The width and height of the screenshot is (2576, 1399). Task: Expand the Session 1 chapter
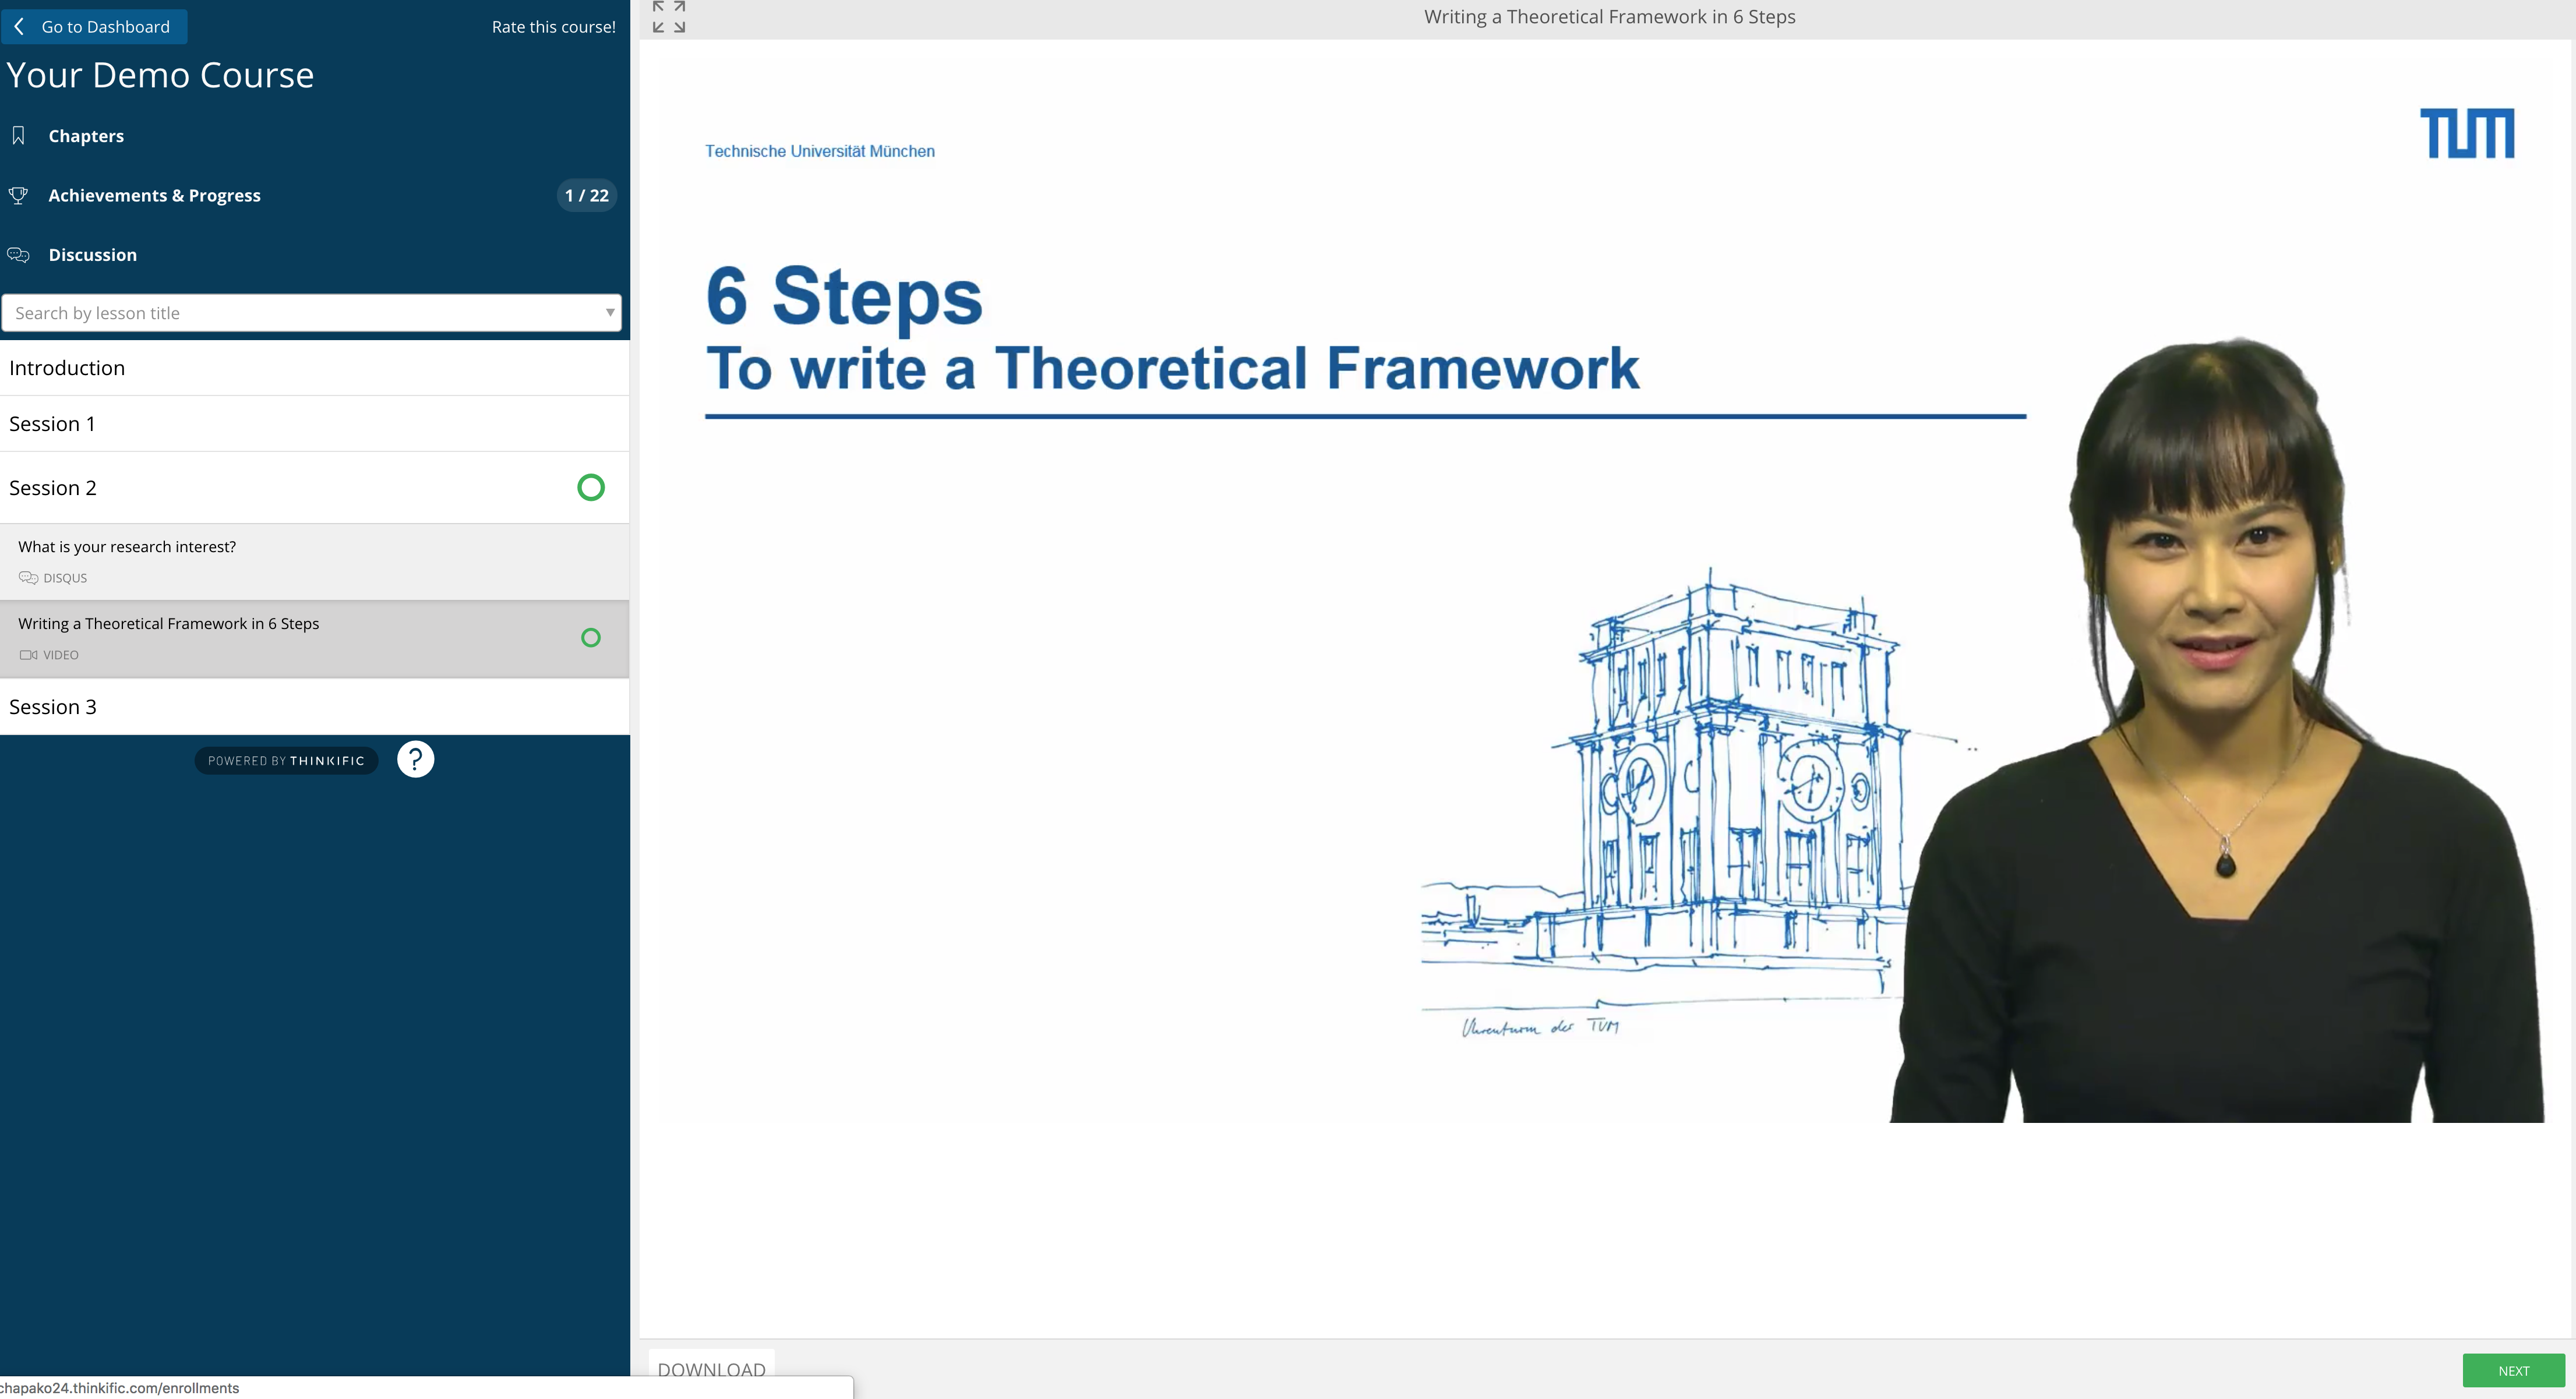point(52,424)
